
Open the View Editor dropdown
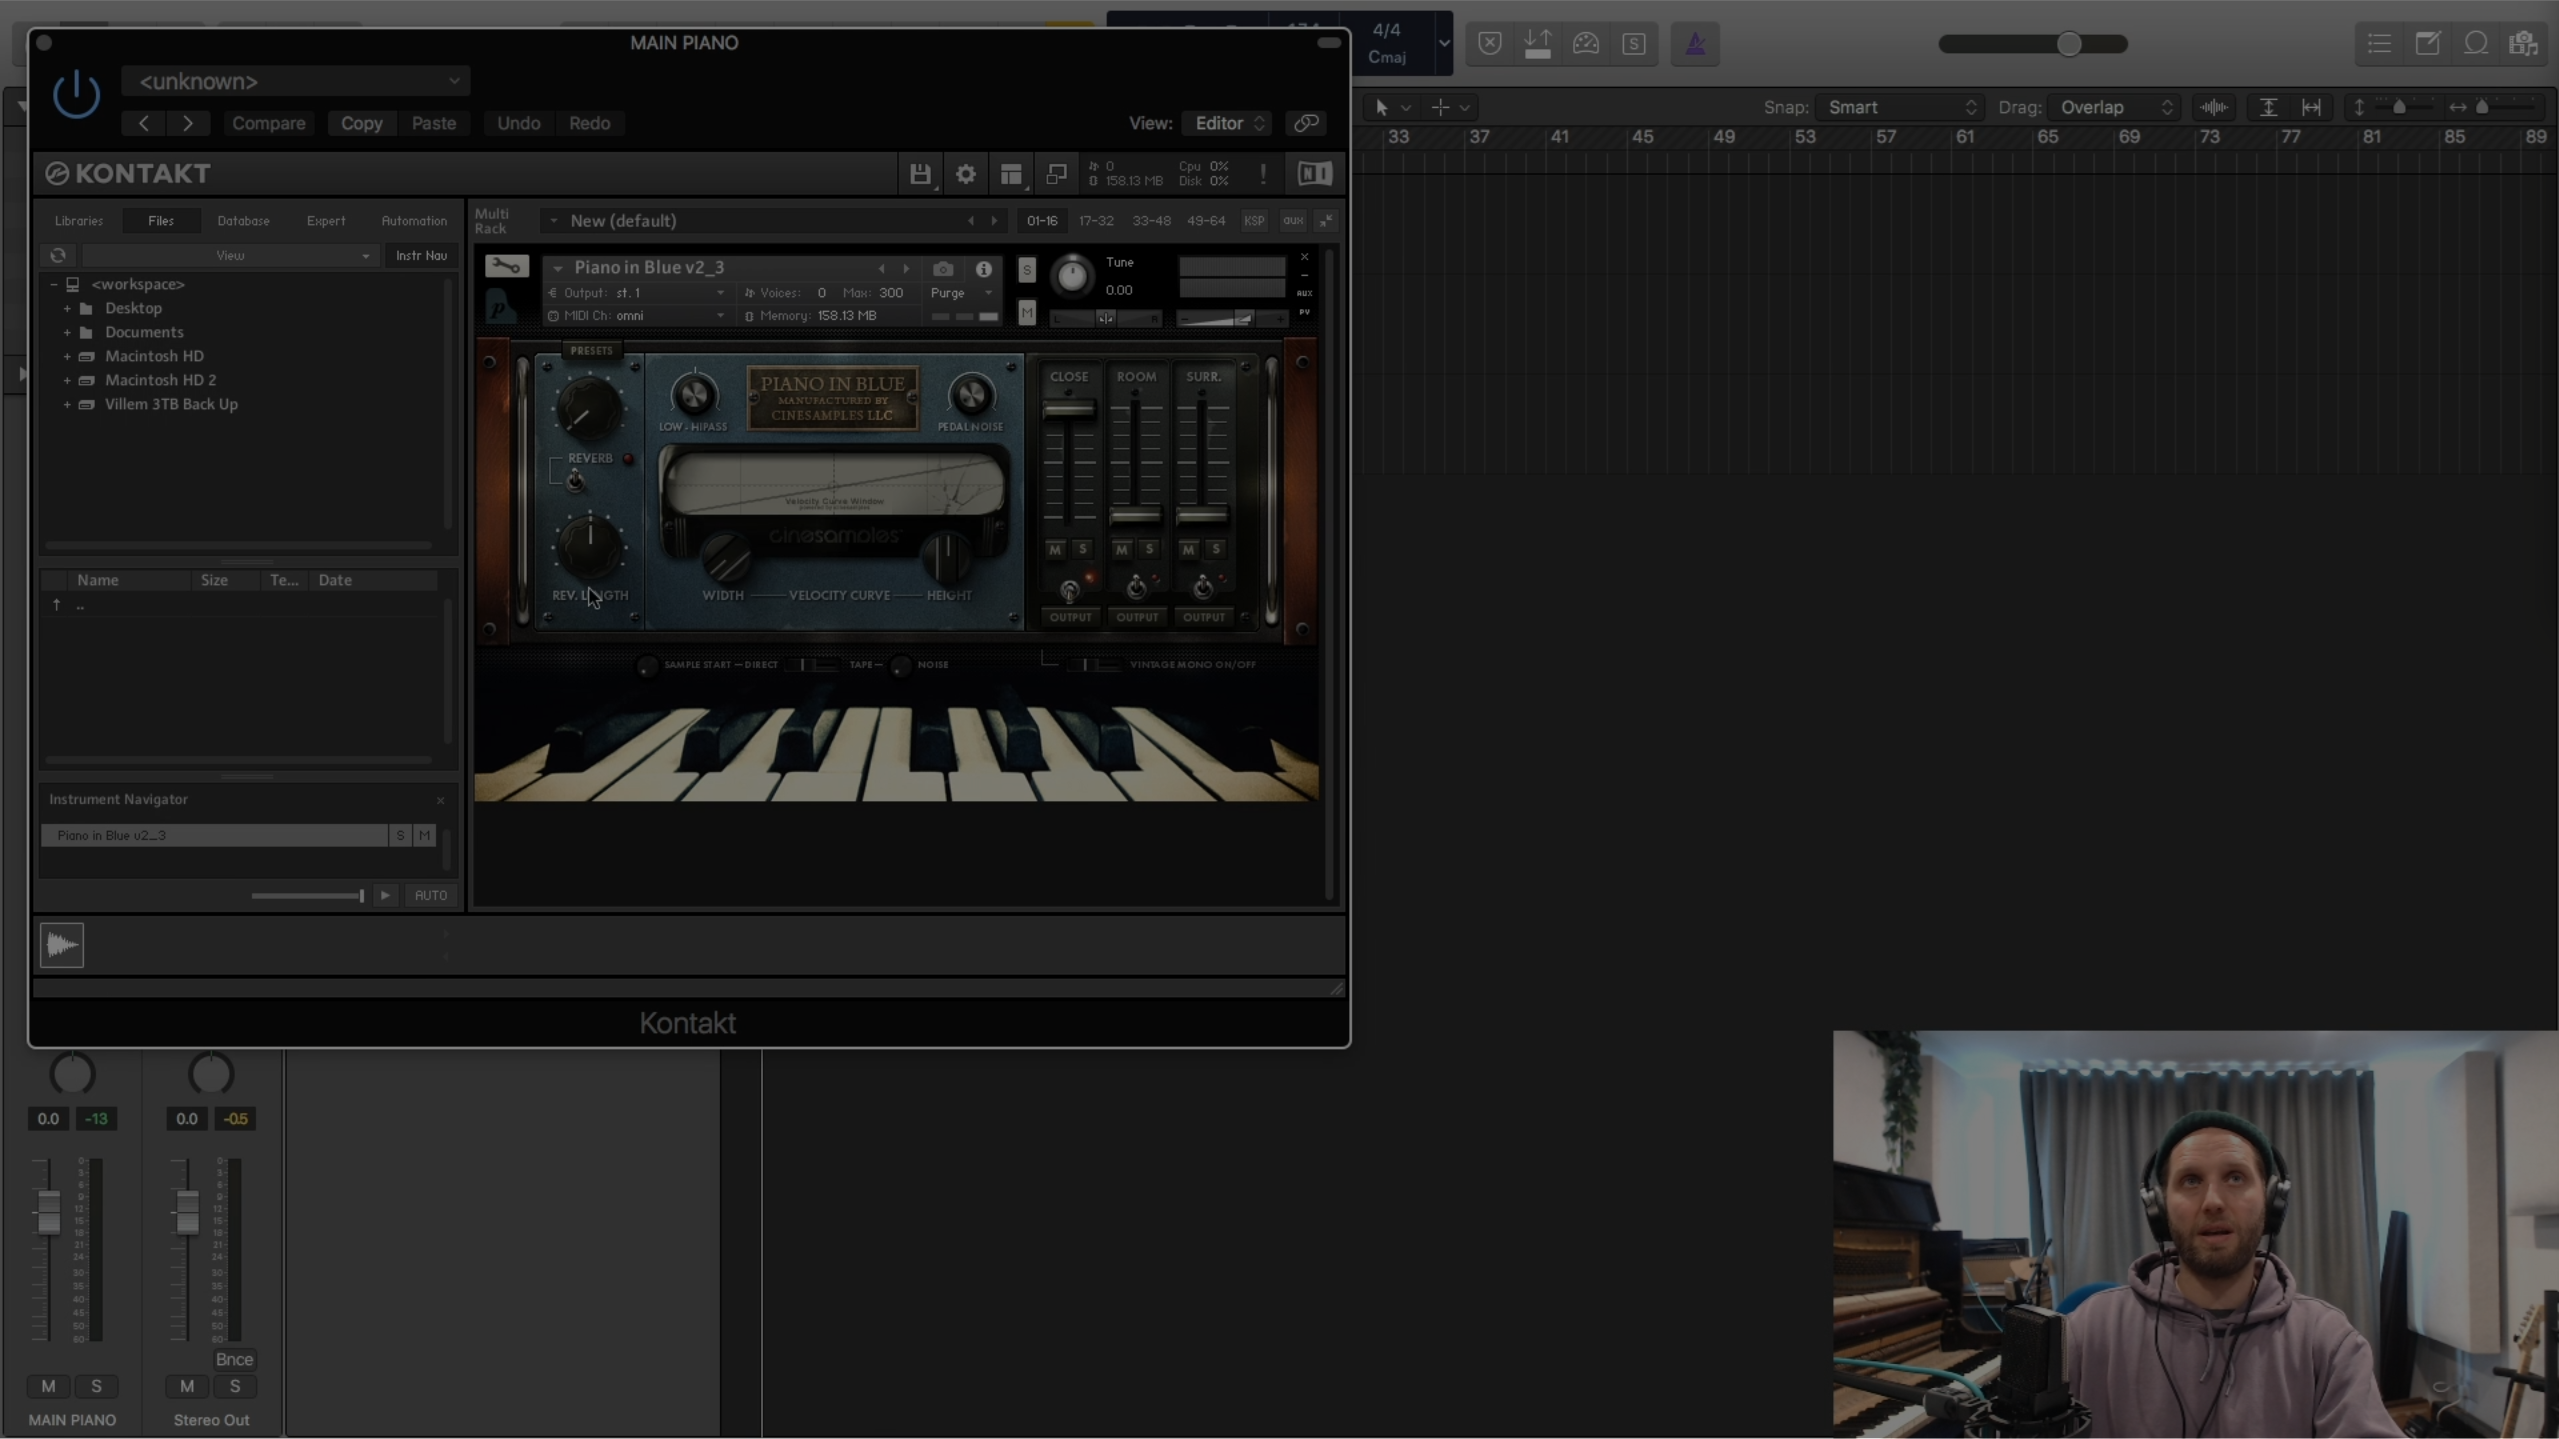[1227, 123]
